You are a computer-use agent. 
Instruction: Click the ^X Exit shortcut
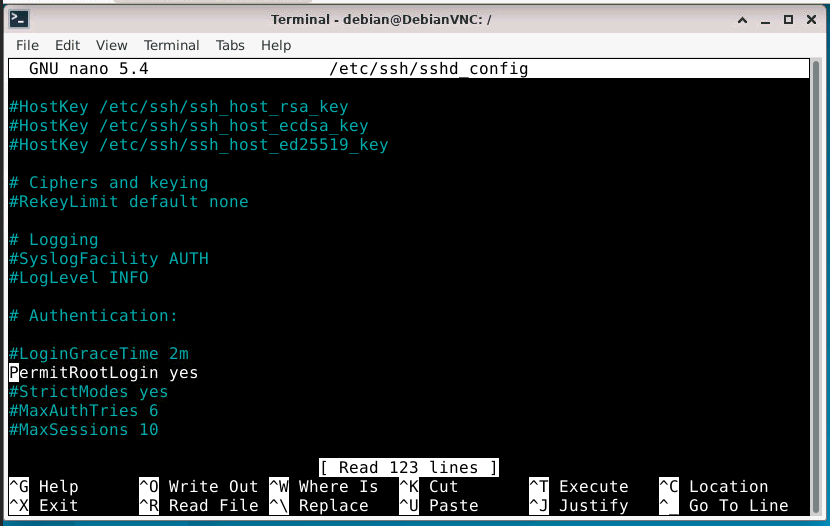[44, 506]
